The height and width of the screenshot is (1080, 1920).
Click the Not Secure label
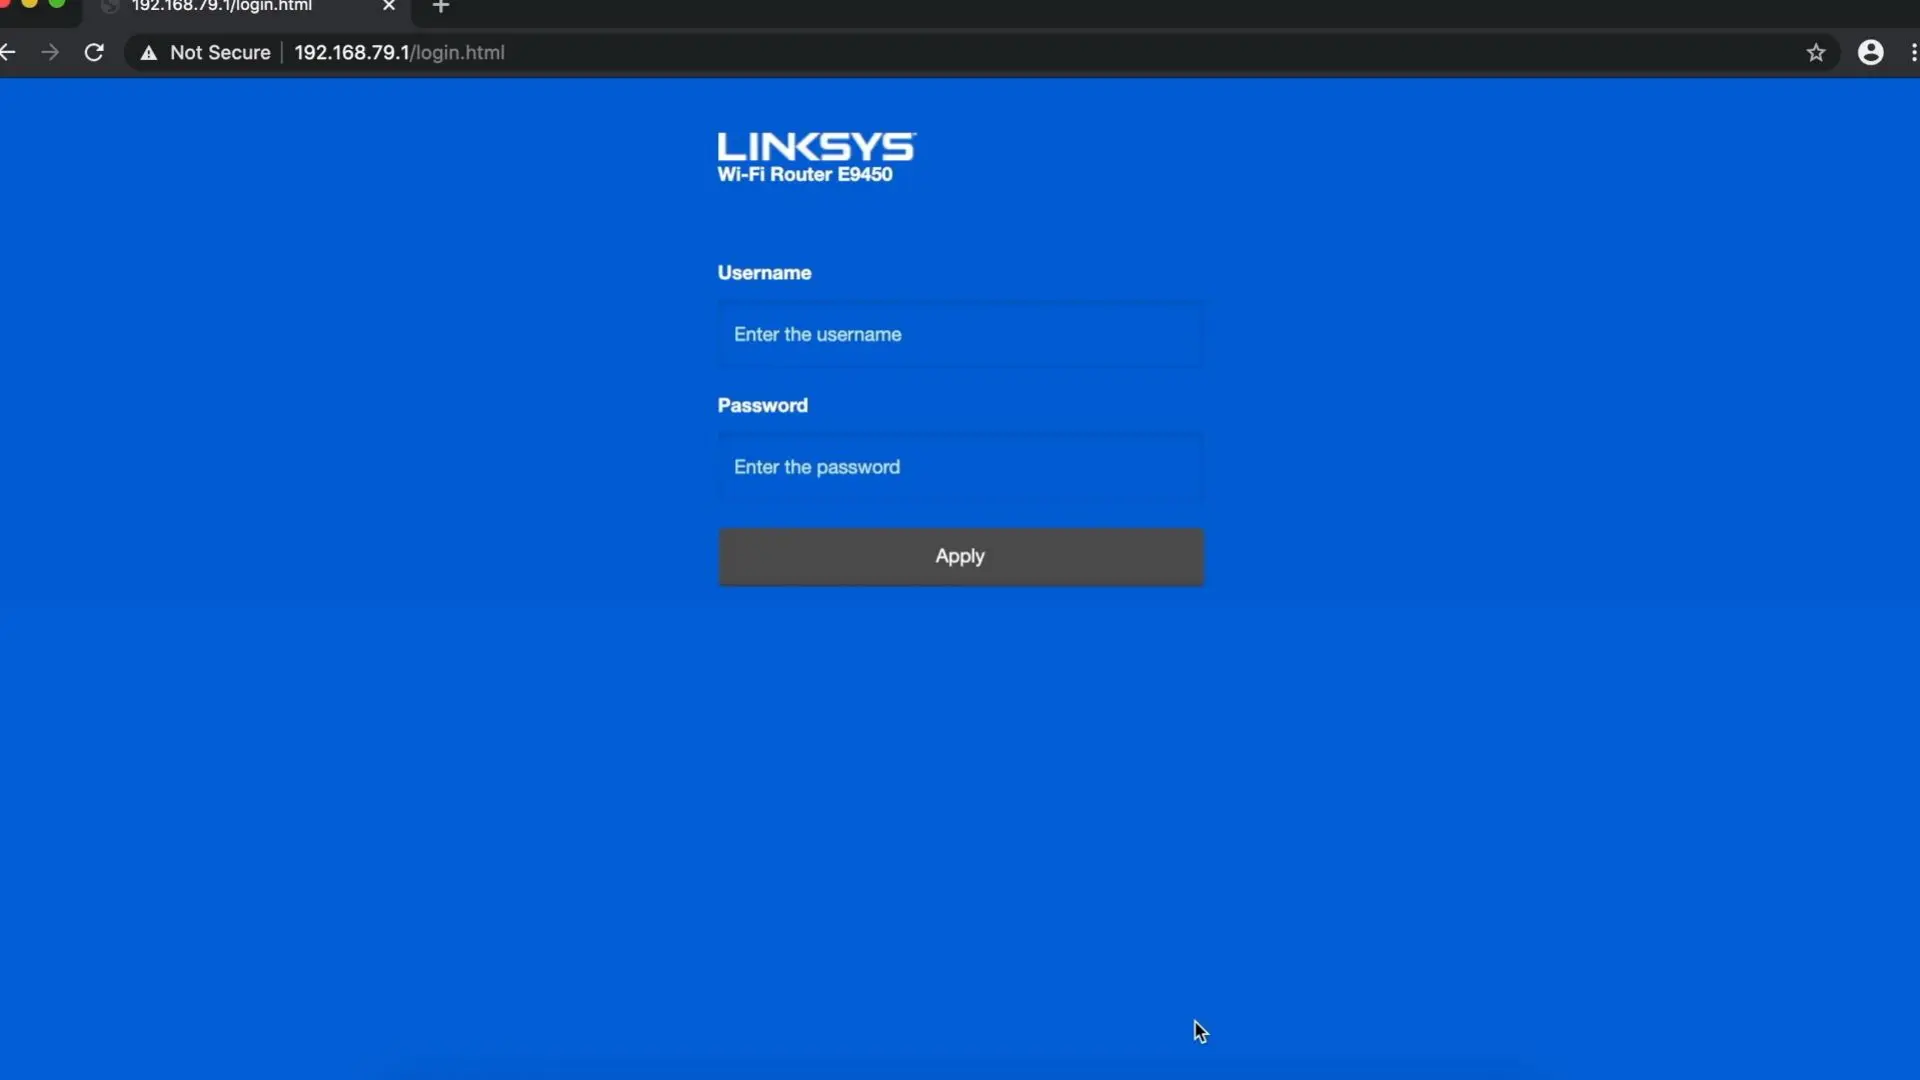point(220,53)
